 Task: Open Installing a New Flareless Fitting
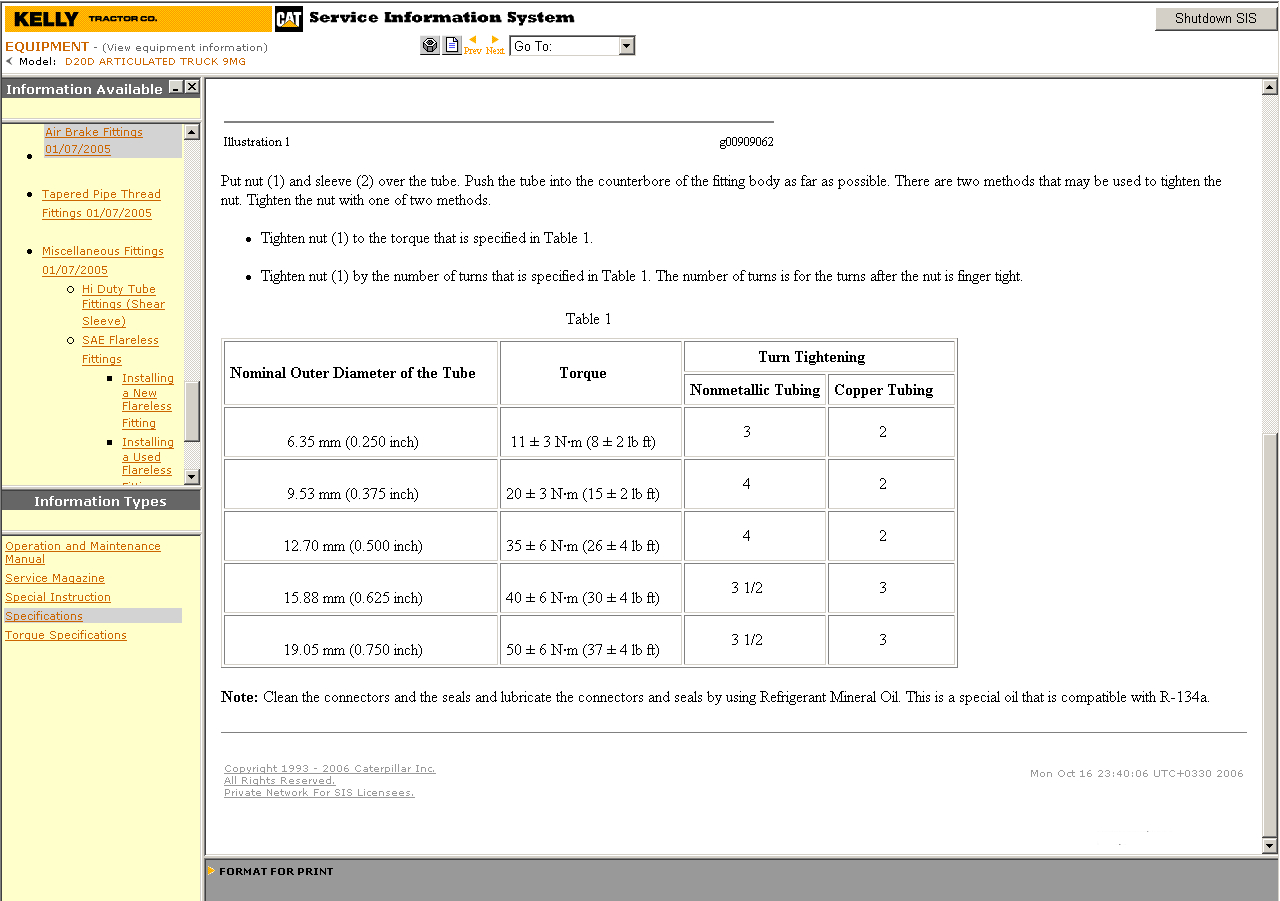pos(148,400)
